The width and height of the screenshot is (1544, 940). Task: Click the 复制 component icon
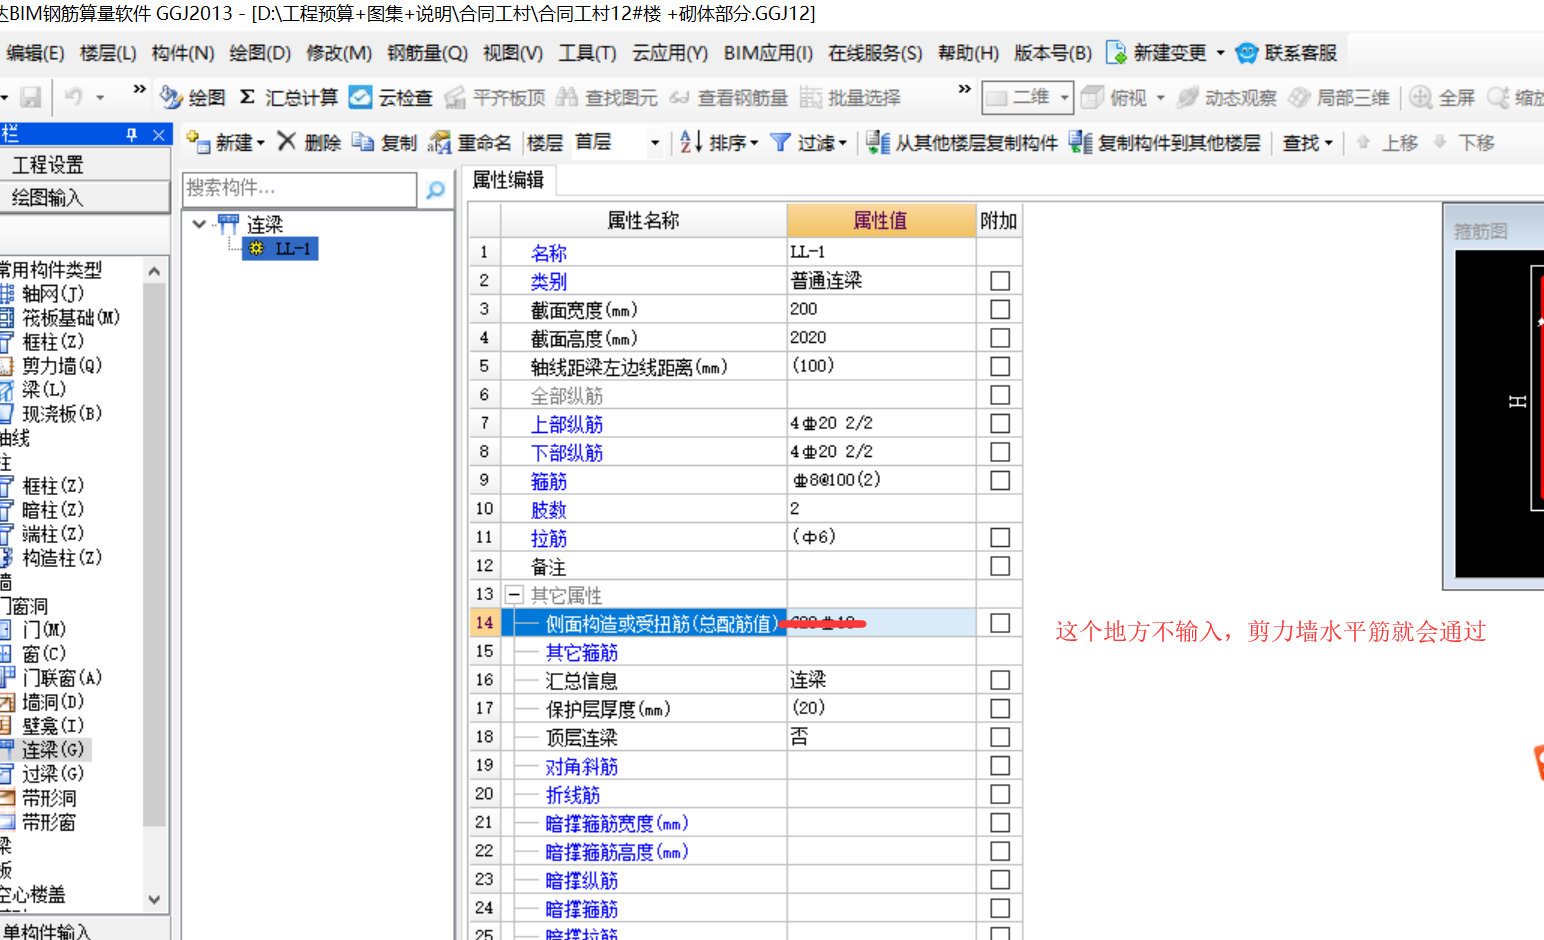point(363,142)
